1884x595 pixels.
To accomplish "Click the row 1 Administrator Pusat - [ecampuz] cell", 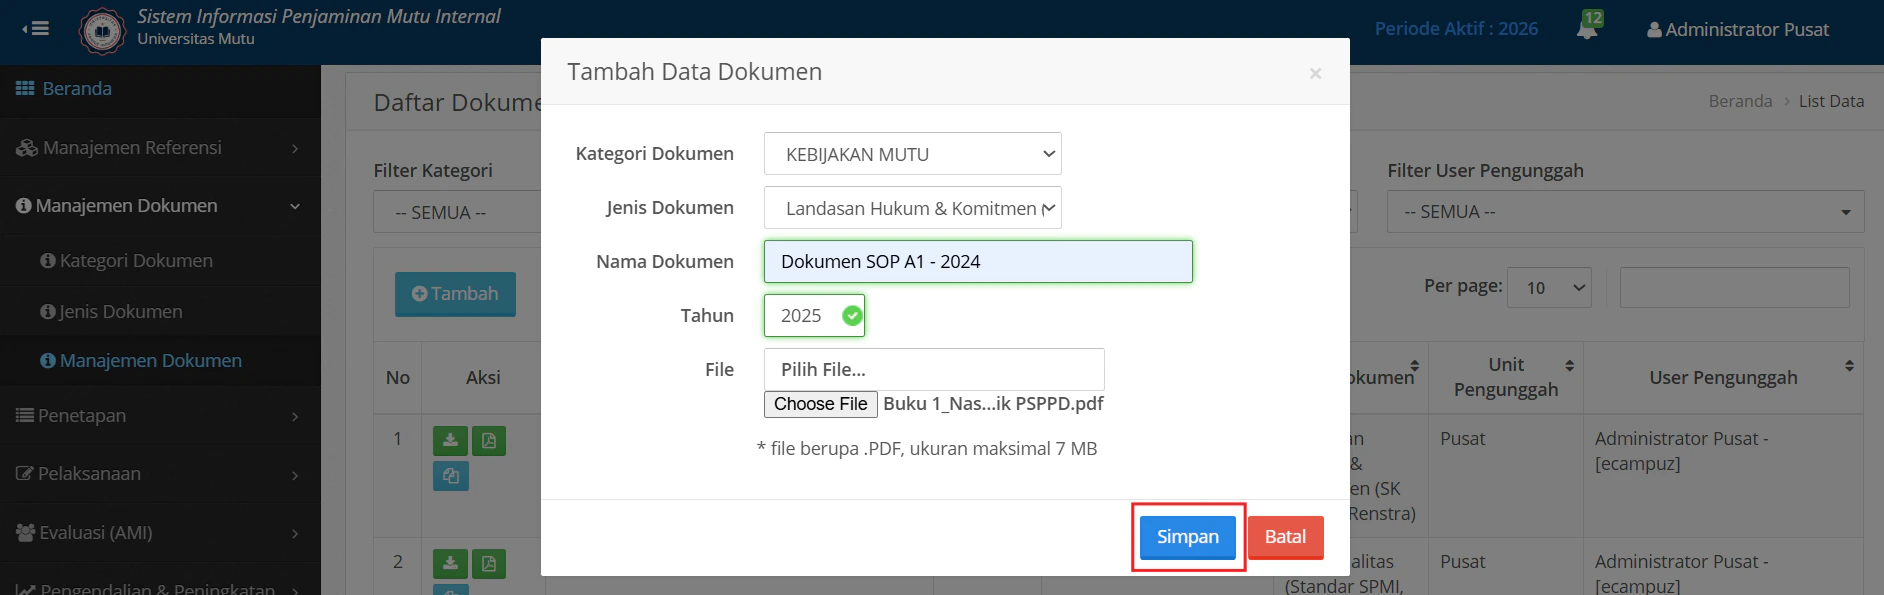I will [1723, 476].
